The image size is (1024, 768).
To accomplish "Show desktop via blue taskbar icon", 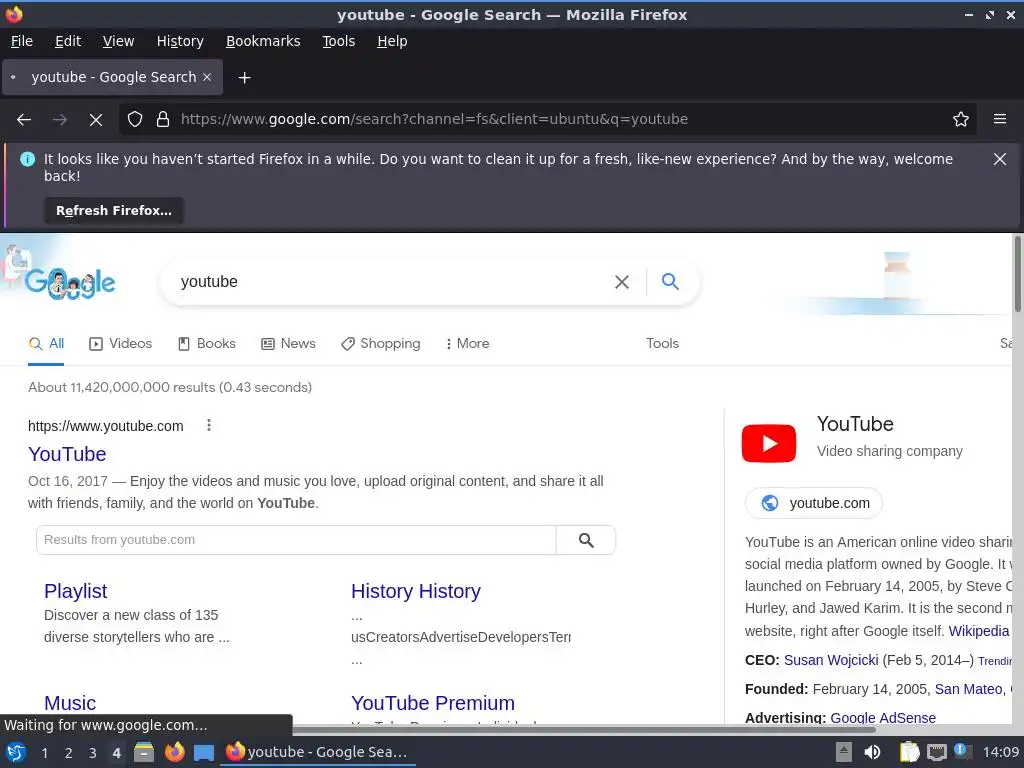I will [204, 753].
